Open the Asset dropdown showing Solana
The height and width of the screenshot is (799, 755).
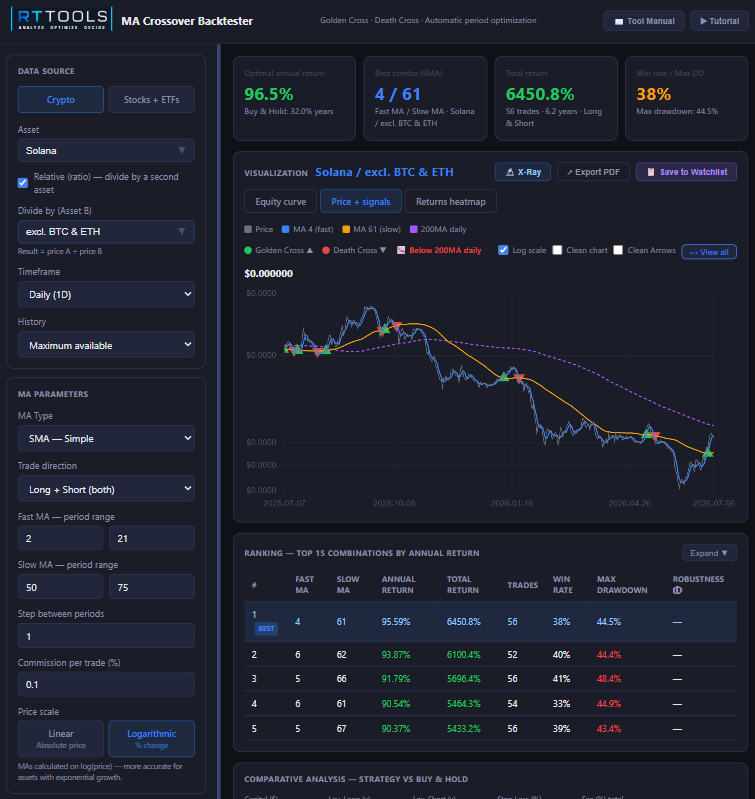[106, 150]
